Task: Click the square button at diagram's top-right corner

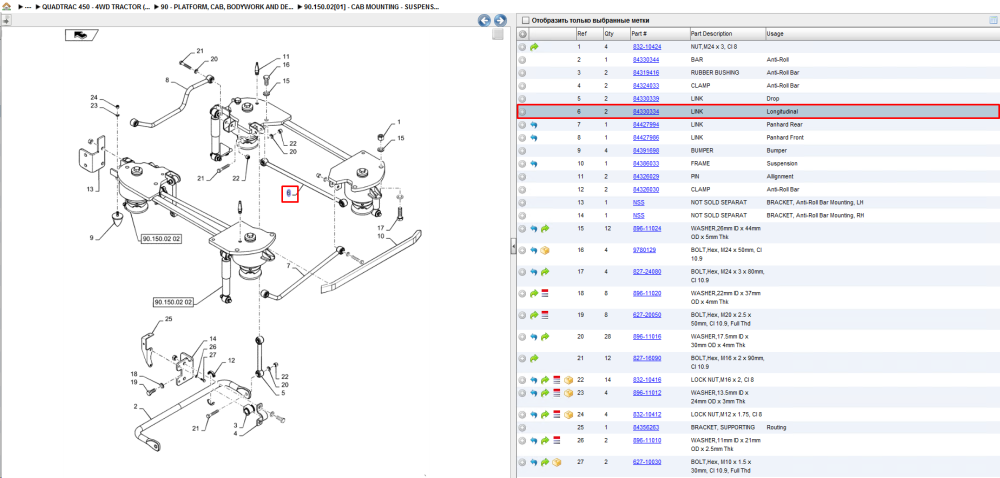Action: (x=498, y=34)
